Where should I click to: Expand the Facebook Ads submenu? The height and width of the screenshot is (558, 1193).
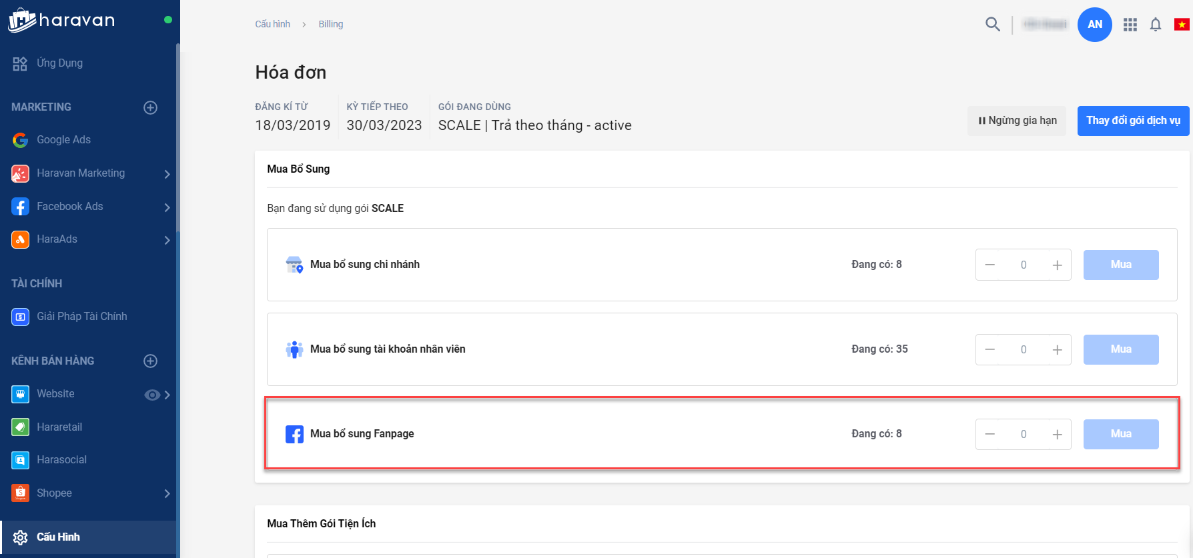[167, 207]
